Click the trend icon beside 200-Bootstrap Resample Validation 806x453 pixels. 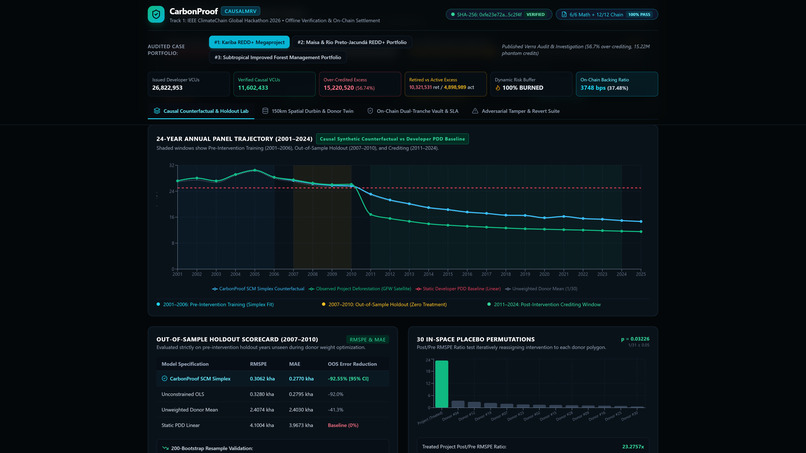(x=165, y=448)
